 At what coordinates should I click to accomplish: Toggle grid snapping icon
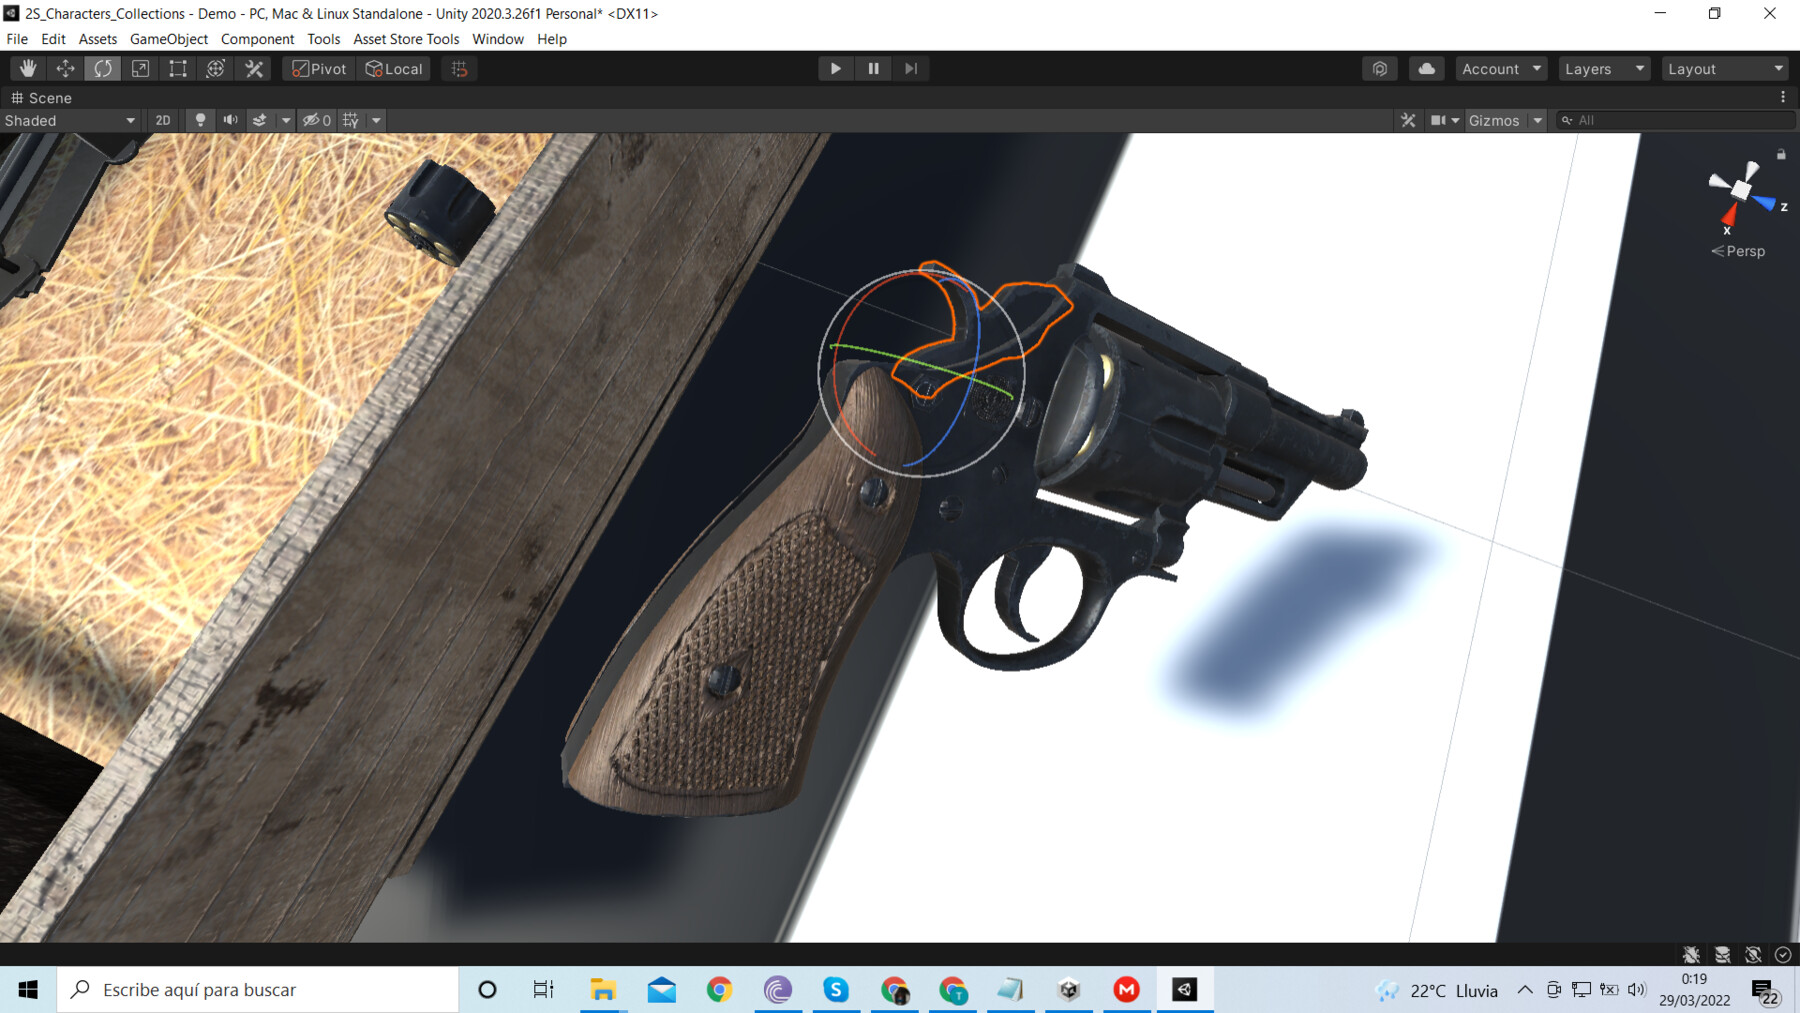coord(459,68)
